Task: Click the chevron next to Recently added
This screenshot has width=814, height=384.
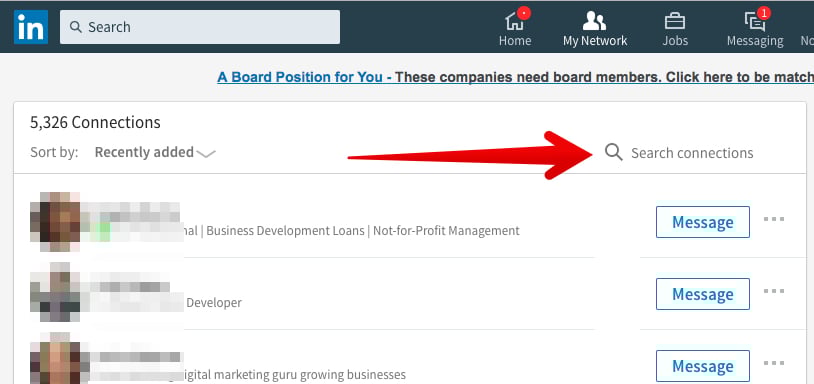Action: [206, 154]
